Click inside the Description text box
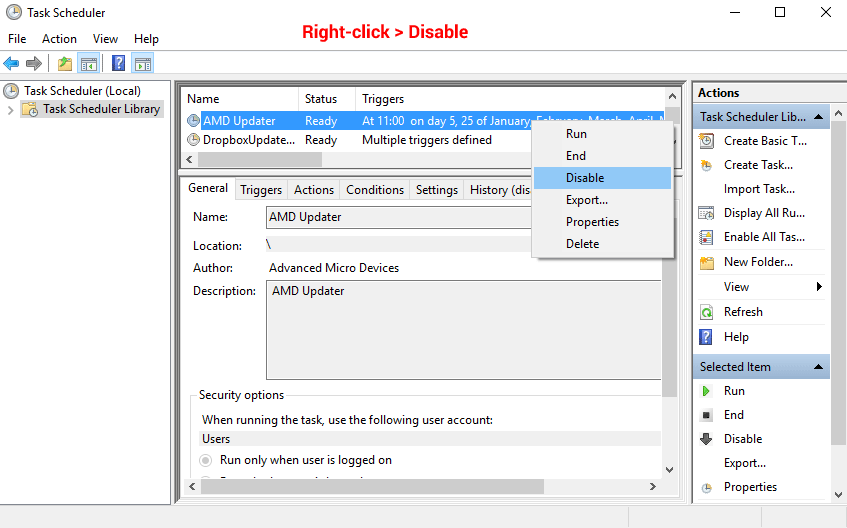 [x=463, y=330]
